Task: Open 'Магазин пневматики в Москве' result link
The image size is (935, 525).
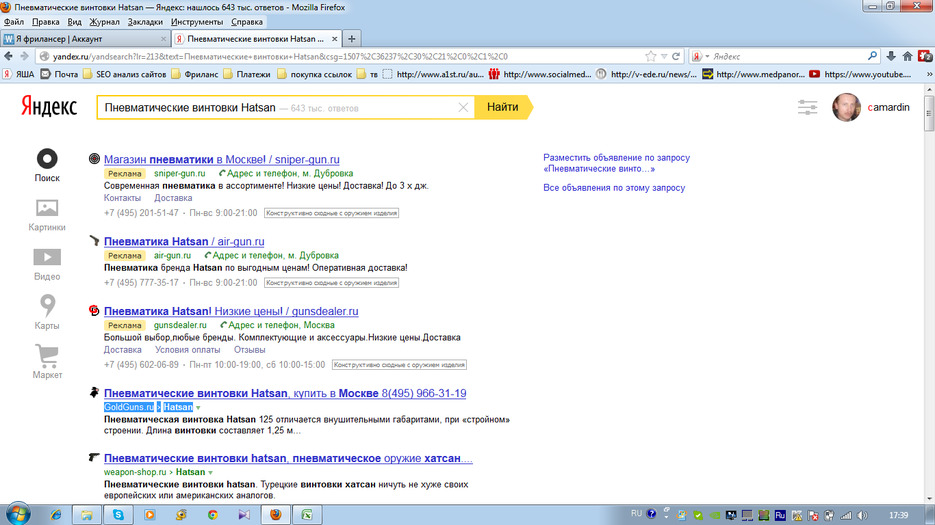Action: click(221, 159)
